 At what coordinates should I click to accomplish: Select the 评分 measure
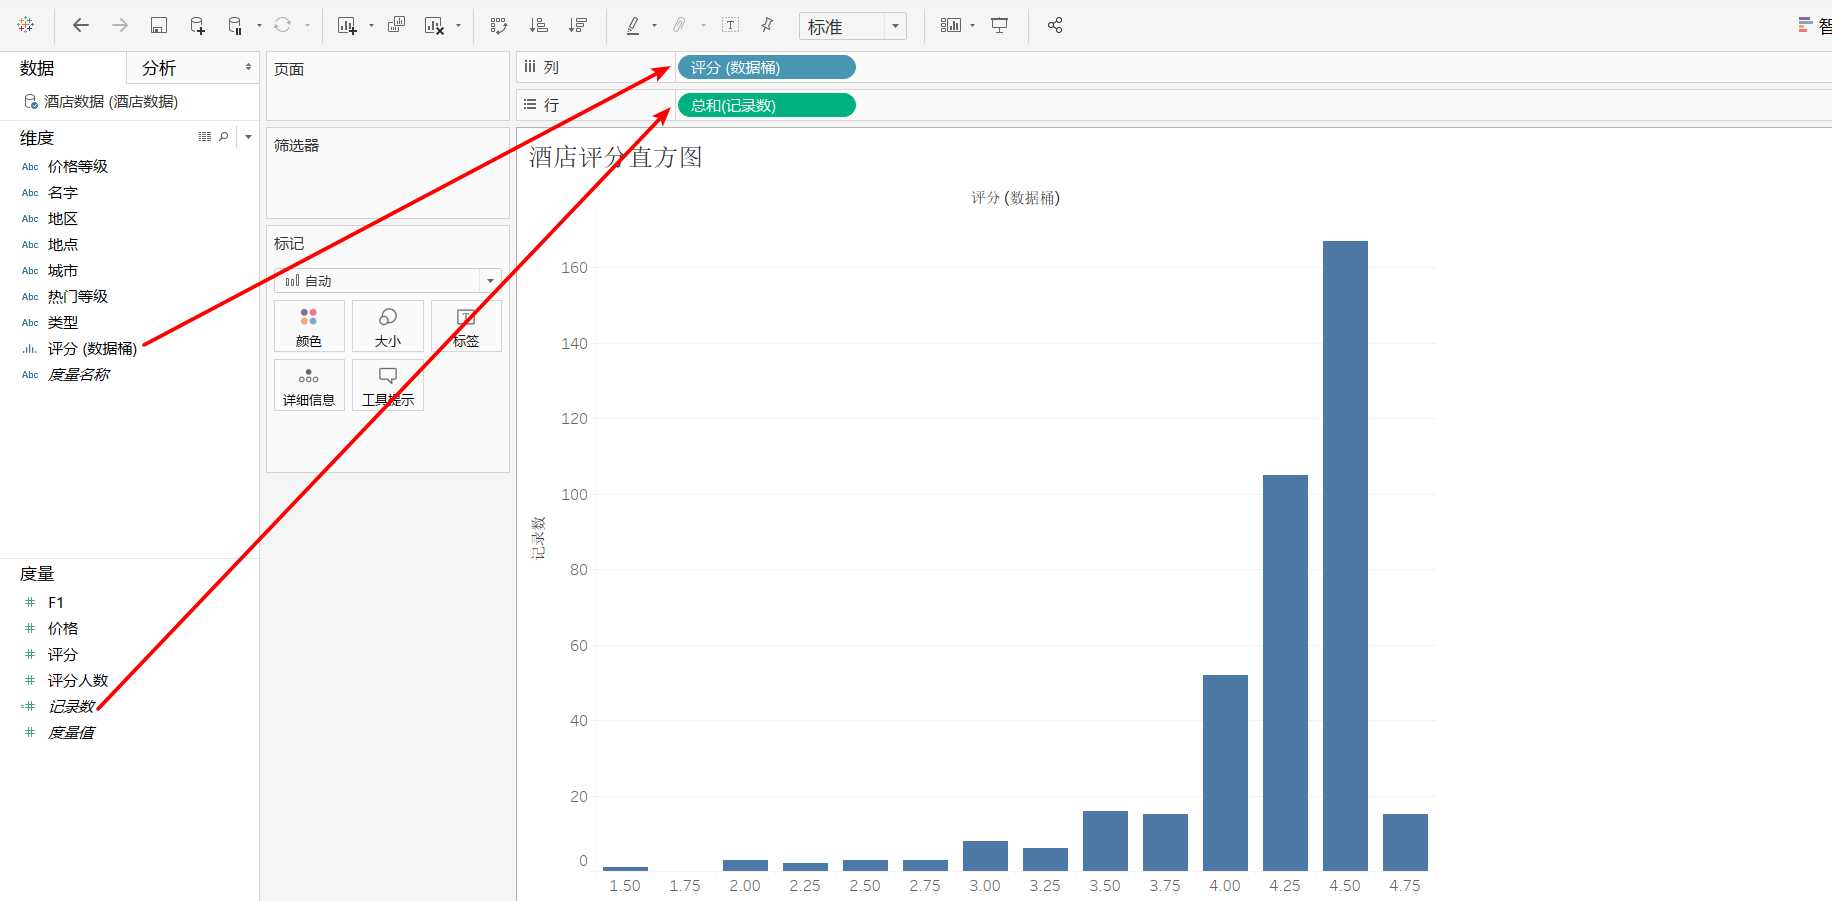(x=63, y=654)
